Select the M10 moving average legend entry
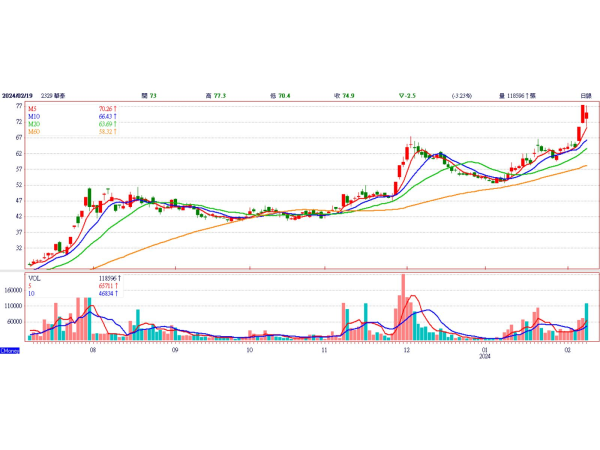 click(x=35, y=117)
